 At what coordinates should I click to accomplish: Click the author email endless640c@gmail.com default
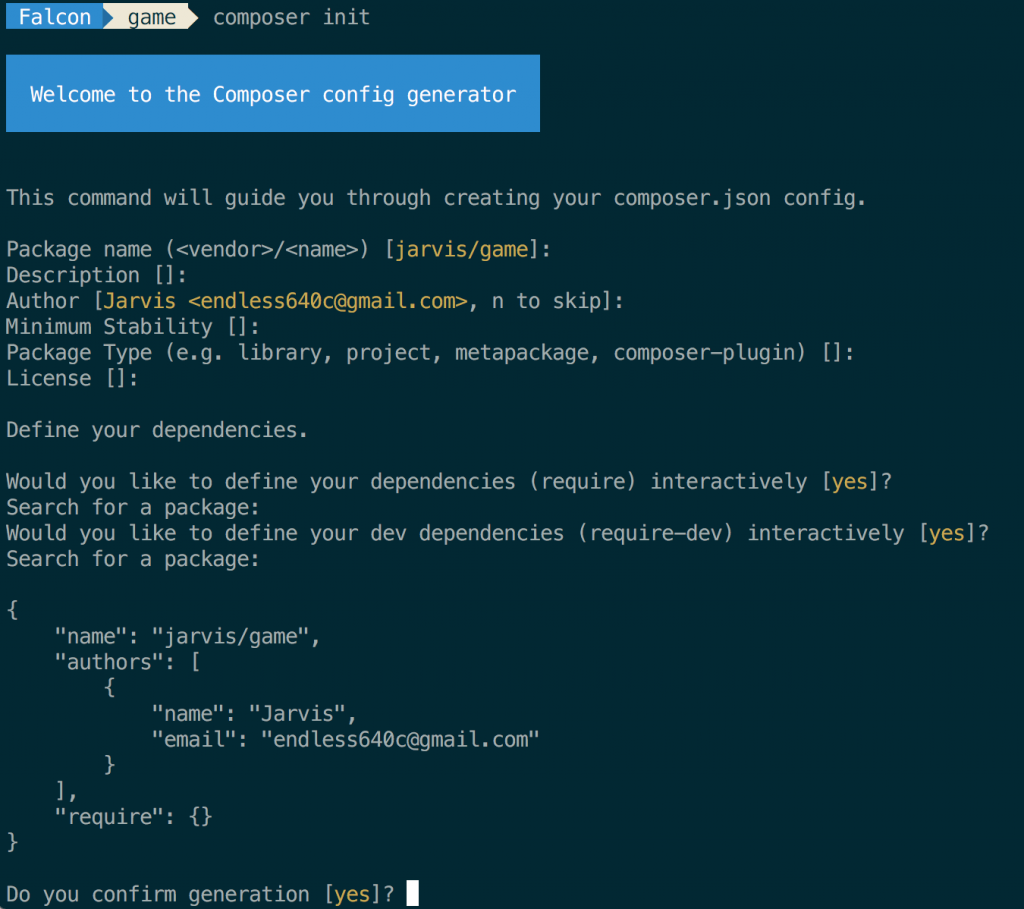click(328, 301)
